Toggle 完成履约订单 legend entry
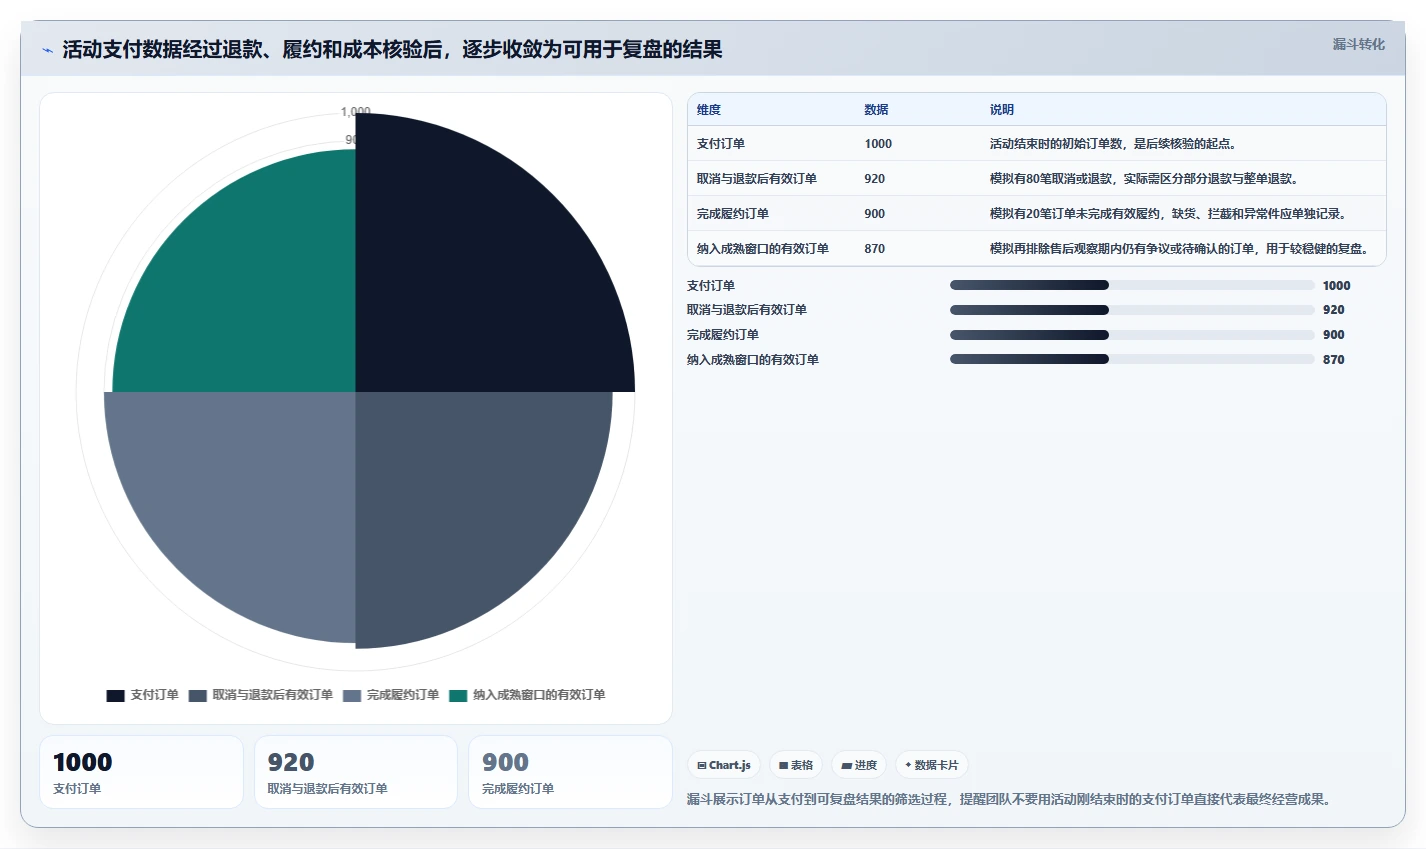Viewport: 1426px width, 849px height. click(391, 695)
